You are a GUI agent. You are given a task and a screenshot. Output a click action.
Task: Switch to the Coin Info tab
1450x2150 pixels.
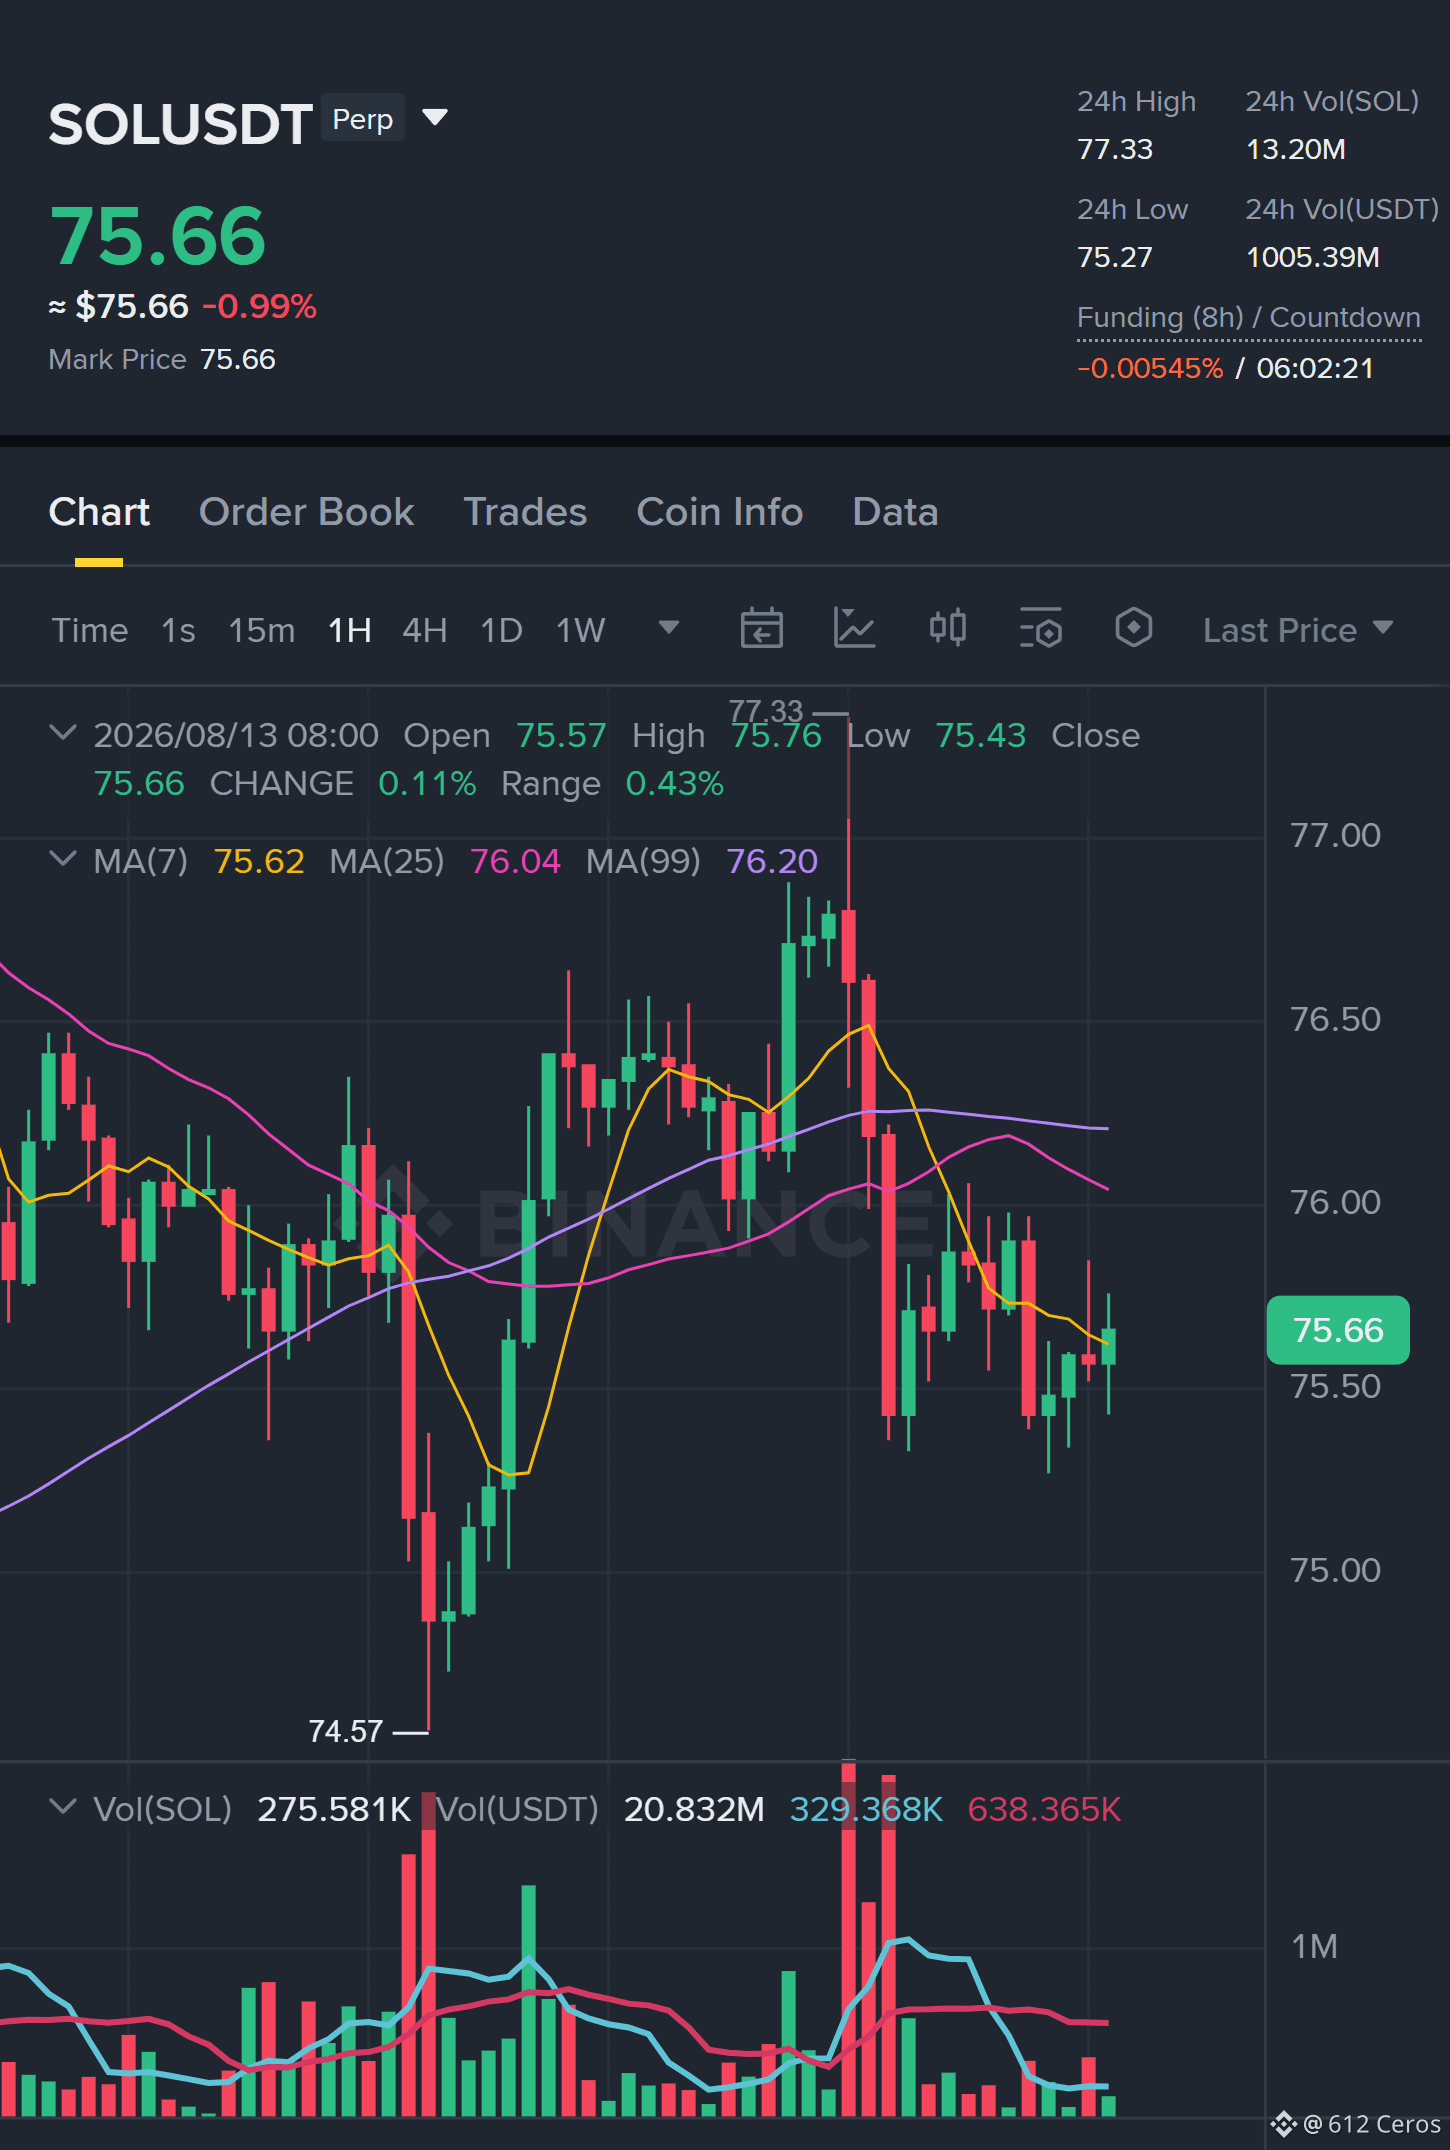coord(720,512)
